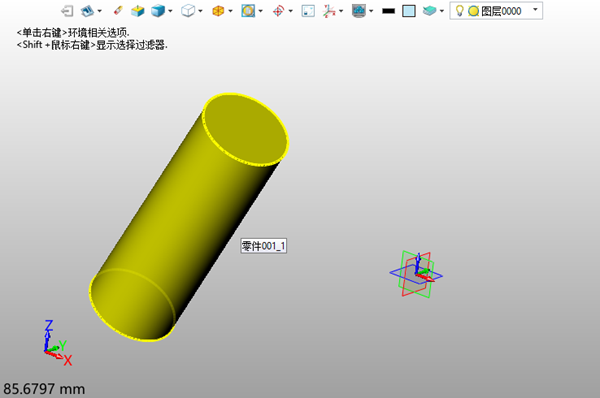This screenshot has height=398, width=600.
Task: Click the 85.6797 mm measurement readout
Action: (x=44, y=389)
